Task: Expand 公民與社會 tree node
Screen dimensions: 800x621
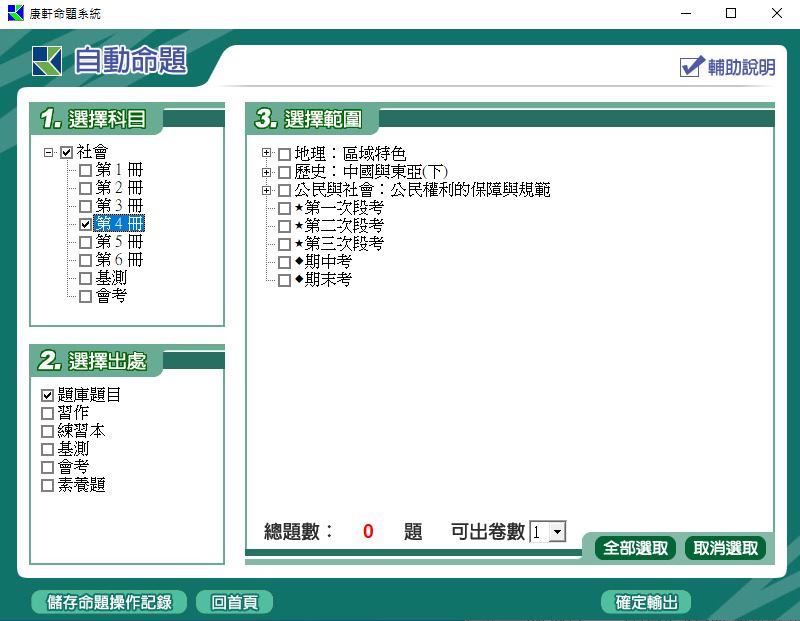Action: pos(266,190)
